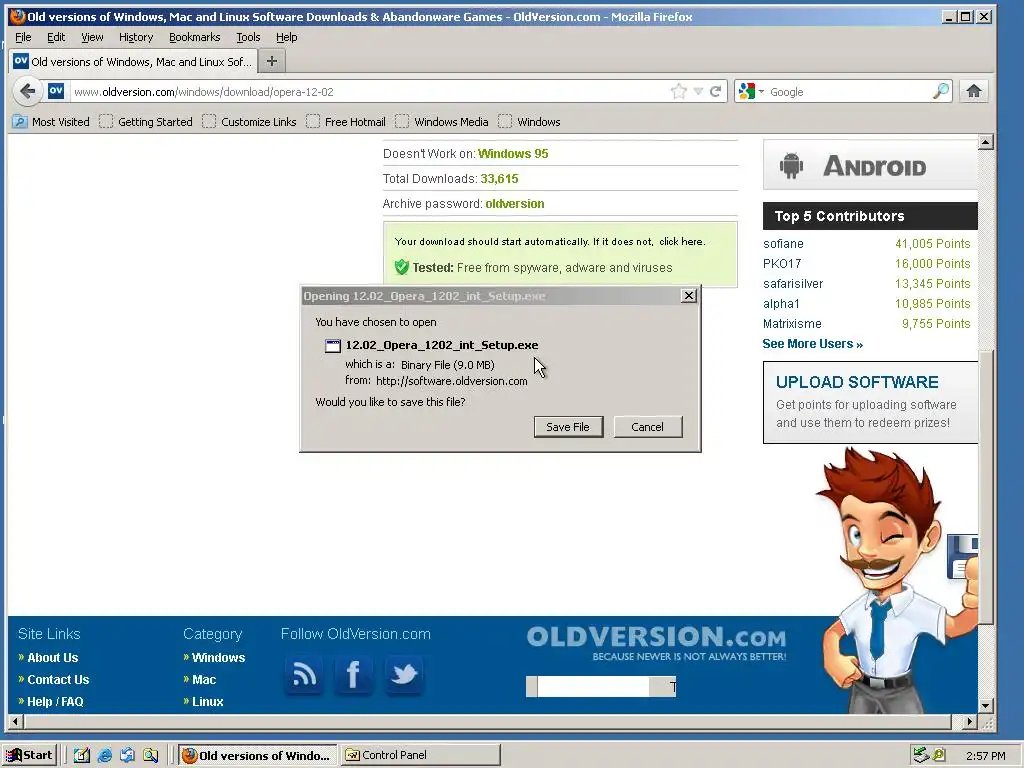Viewport: 1024px width, 768px height.
Task: Click the footer search input field
Action: [594, 686]
